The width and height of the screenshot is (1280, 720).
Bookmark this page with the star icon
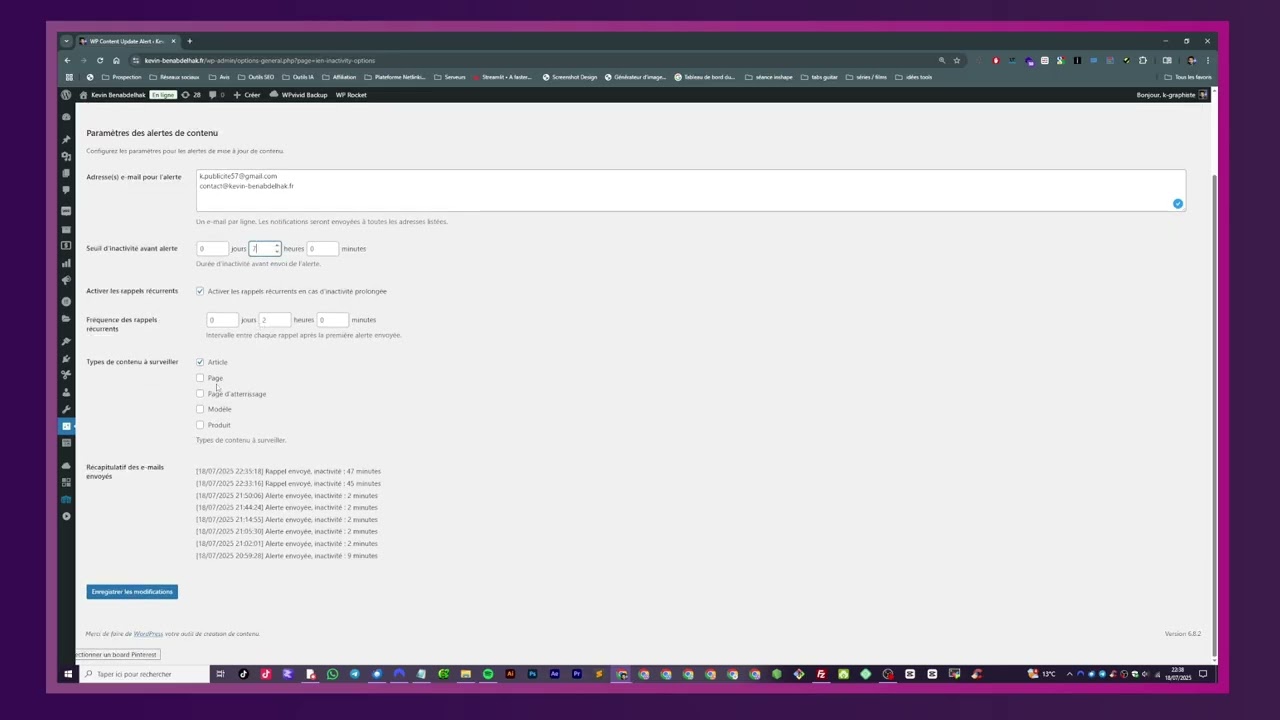957,60
